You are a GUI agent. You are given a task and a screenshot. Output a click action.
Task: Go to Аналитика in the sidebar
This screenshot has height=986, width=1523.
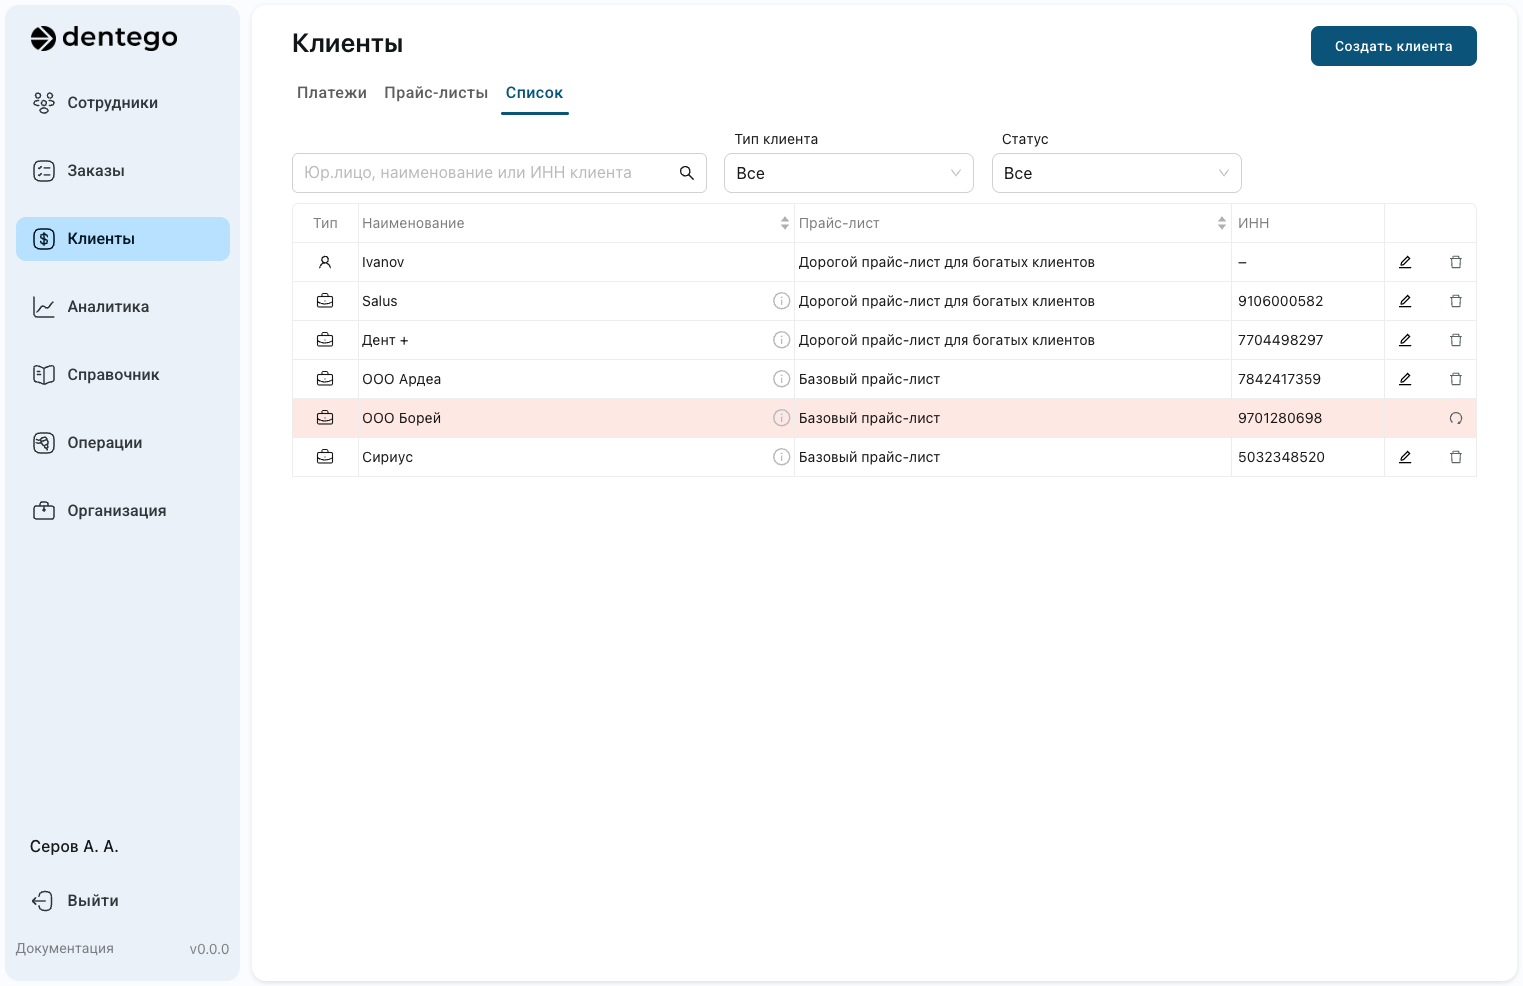[108, 307]
